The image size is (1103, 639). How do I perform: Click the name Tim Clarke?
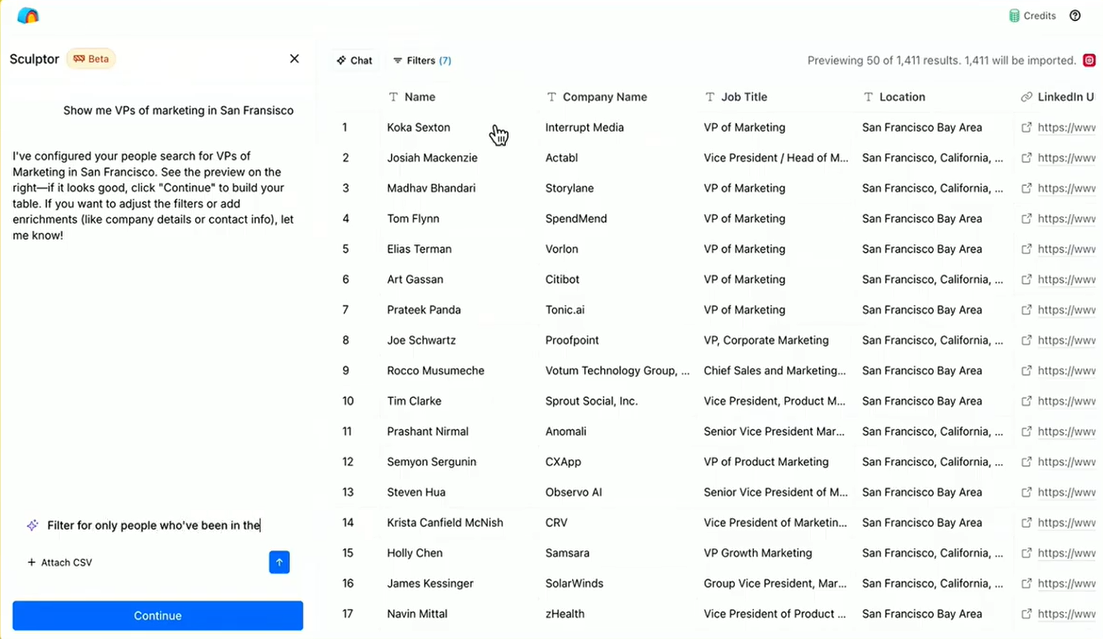click(x=414, y=400)
